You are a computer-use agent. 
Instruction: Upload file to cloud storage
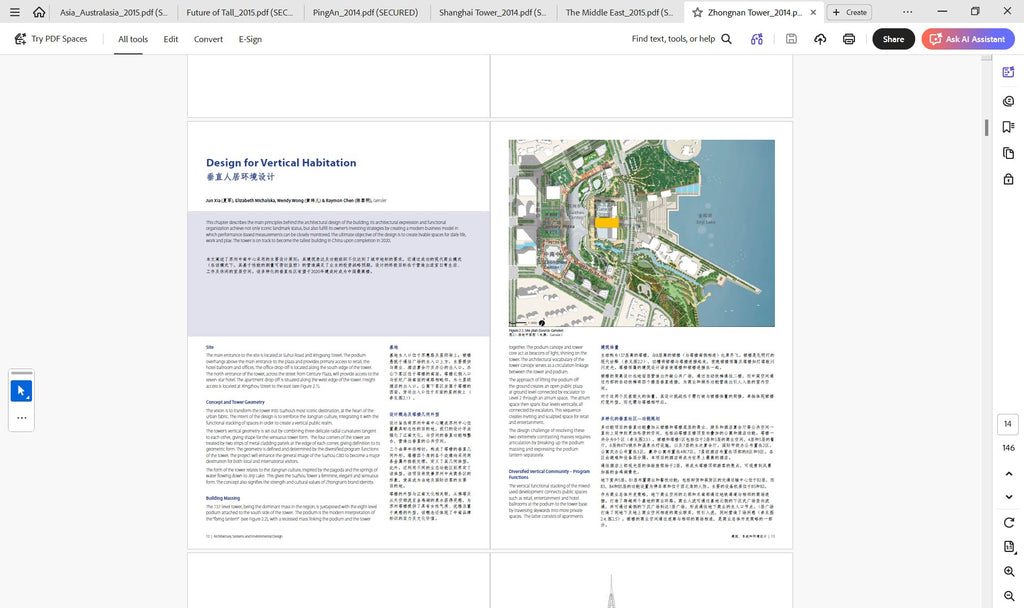coord(820,39)
